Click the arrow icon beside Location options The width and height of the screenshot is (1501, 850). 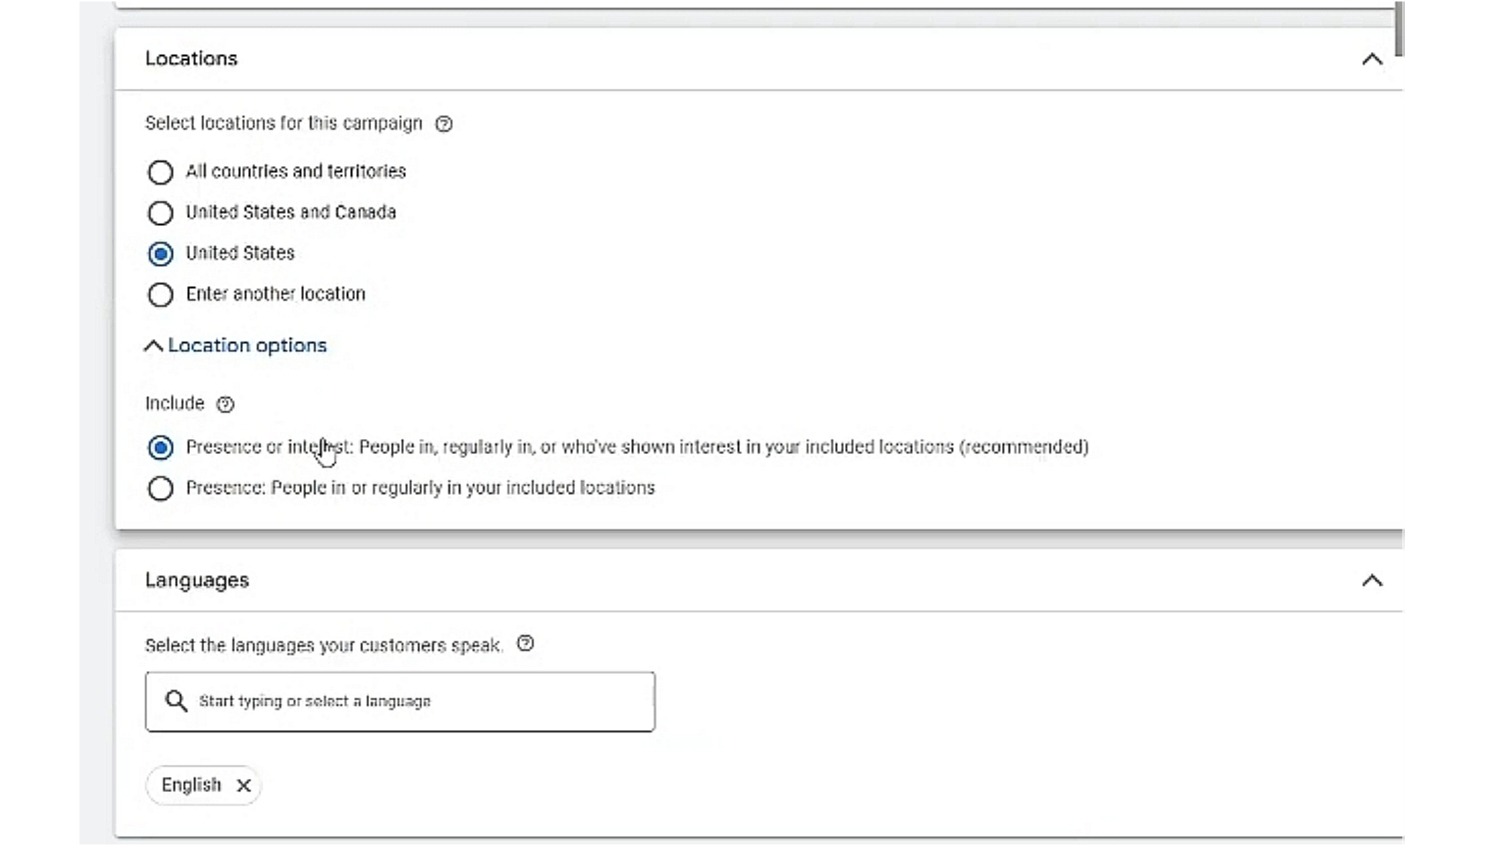click(153, 346)
